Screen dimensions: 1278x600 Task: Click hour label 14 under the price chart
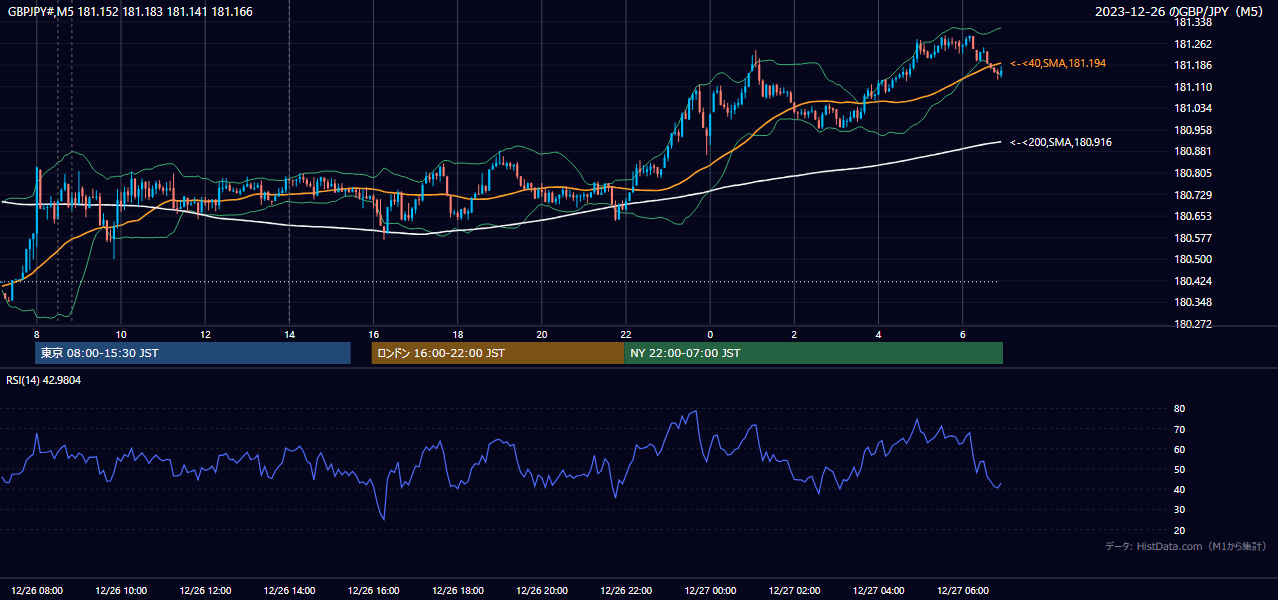coord(289,334)
